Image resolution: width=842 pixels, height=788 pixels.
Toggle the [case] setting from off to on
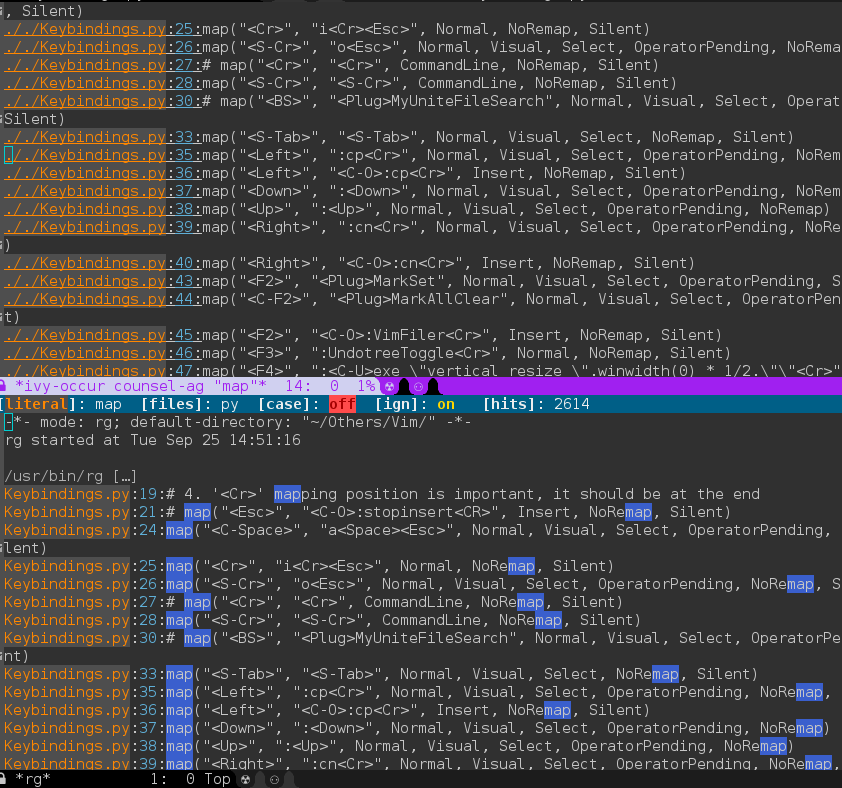coord(340,404)
